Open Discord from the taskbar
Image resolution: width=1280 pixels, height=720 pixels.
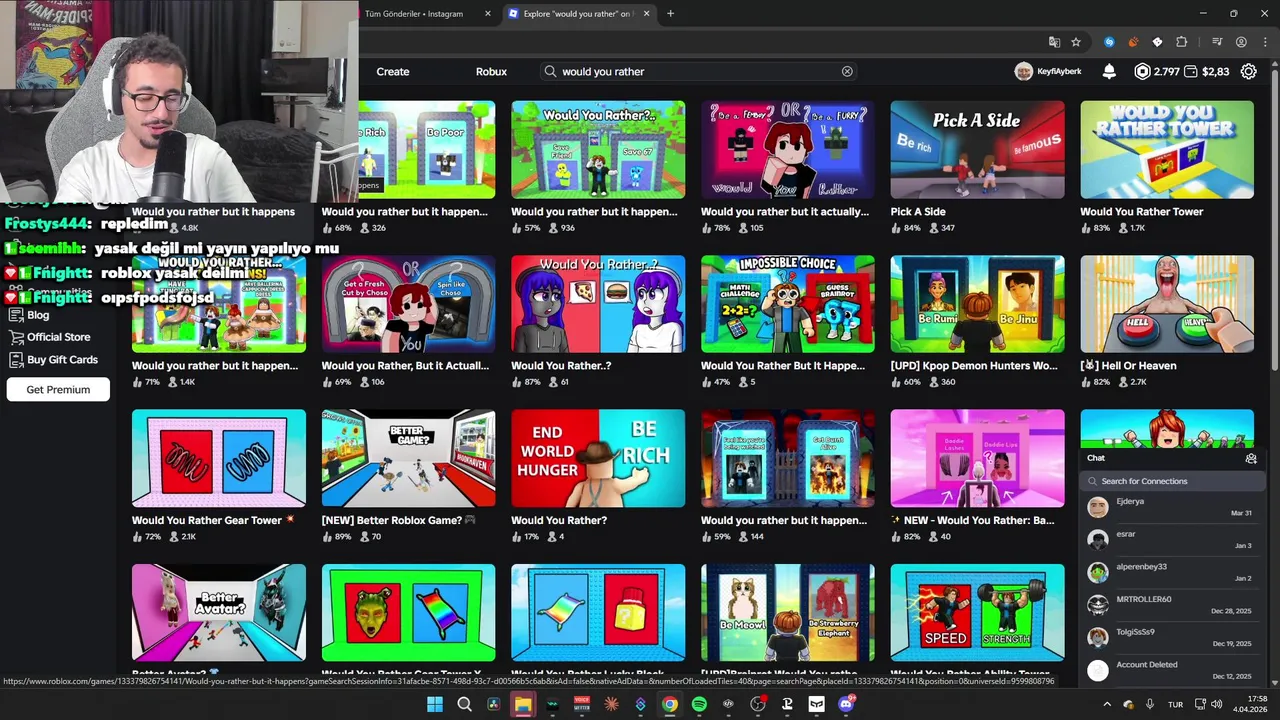[x=846, y=704]
